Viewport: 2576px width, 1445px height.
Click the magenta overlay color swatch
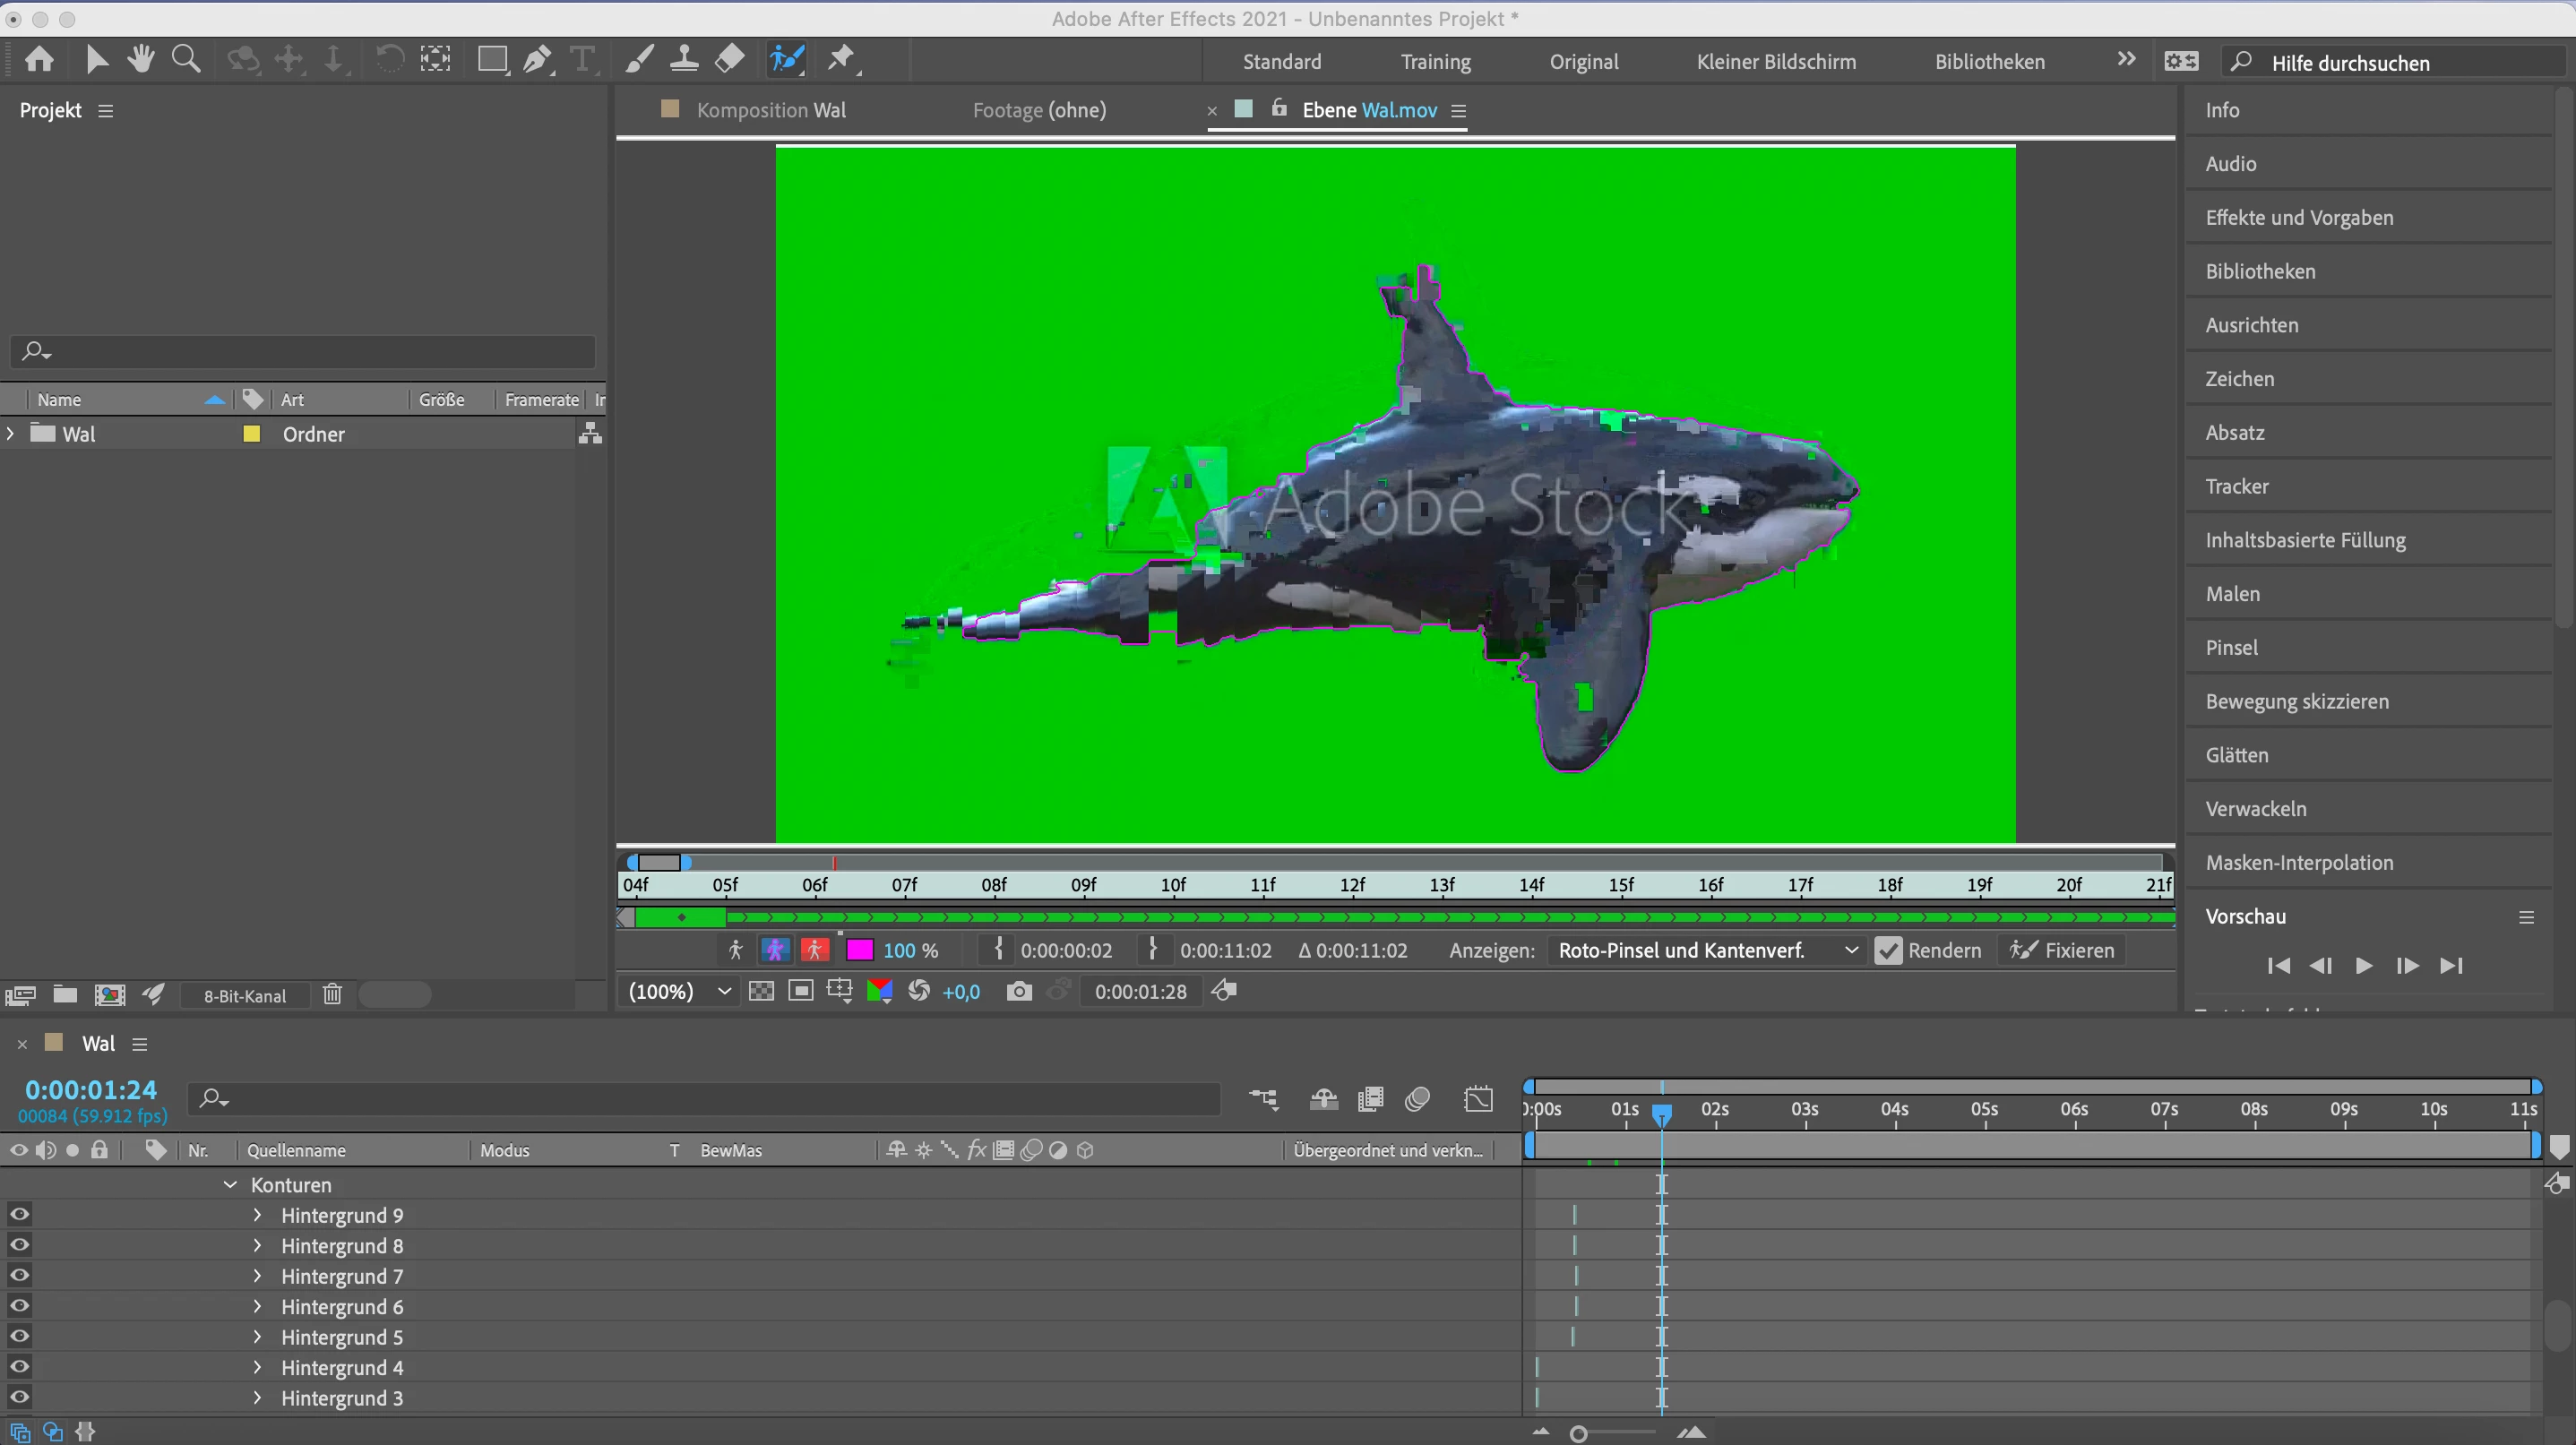click(x=860, y=951)
